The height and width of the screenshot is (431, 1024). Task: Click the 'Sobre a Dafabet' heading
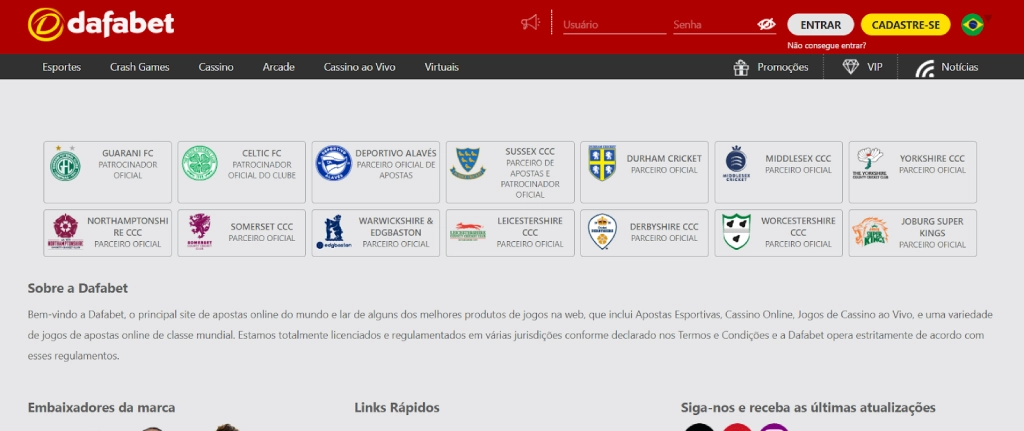[78, 288]
